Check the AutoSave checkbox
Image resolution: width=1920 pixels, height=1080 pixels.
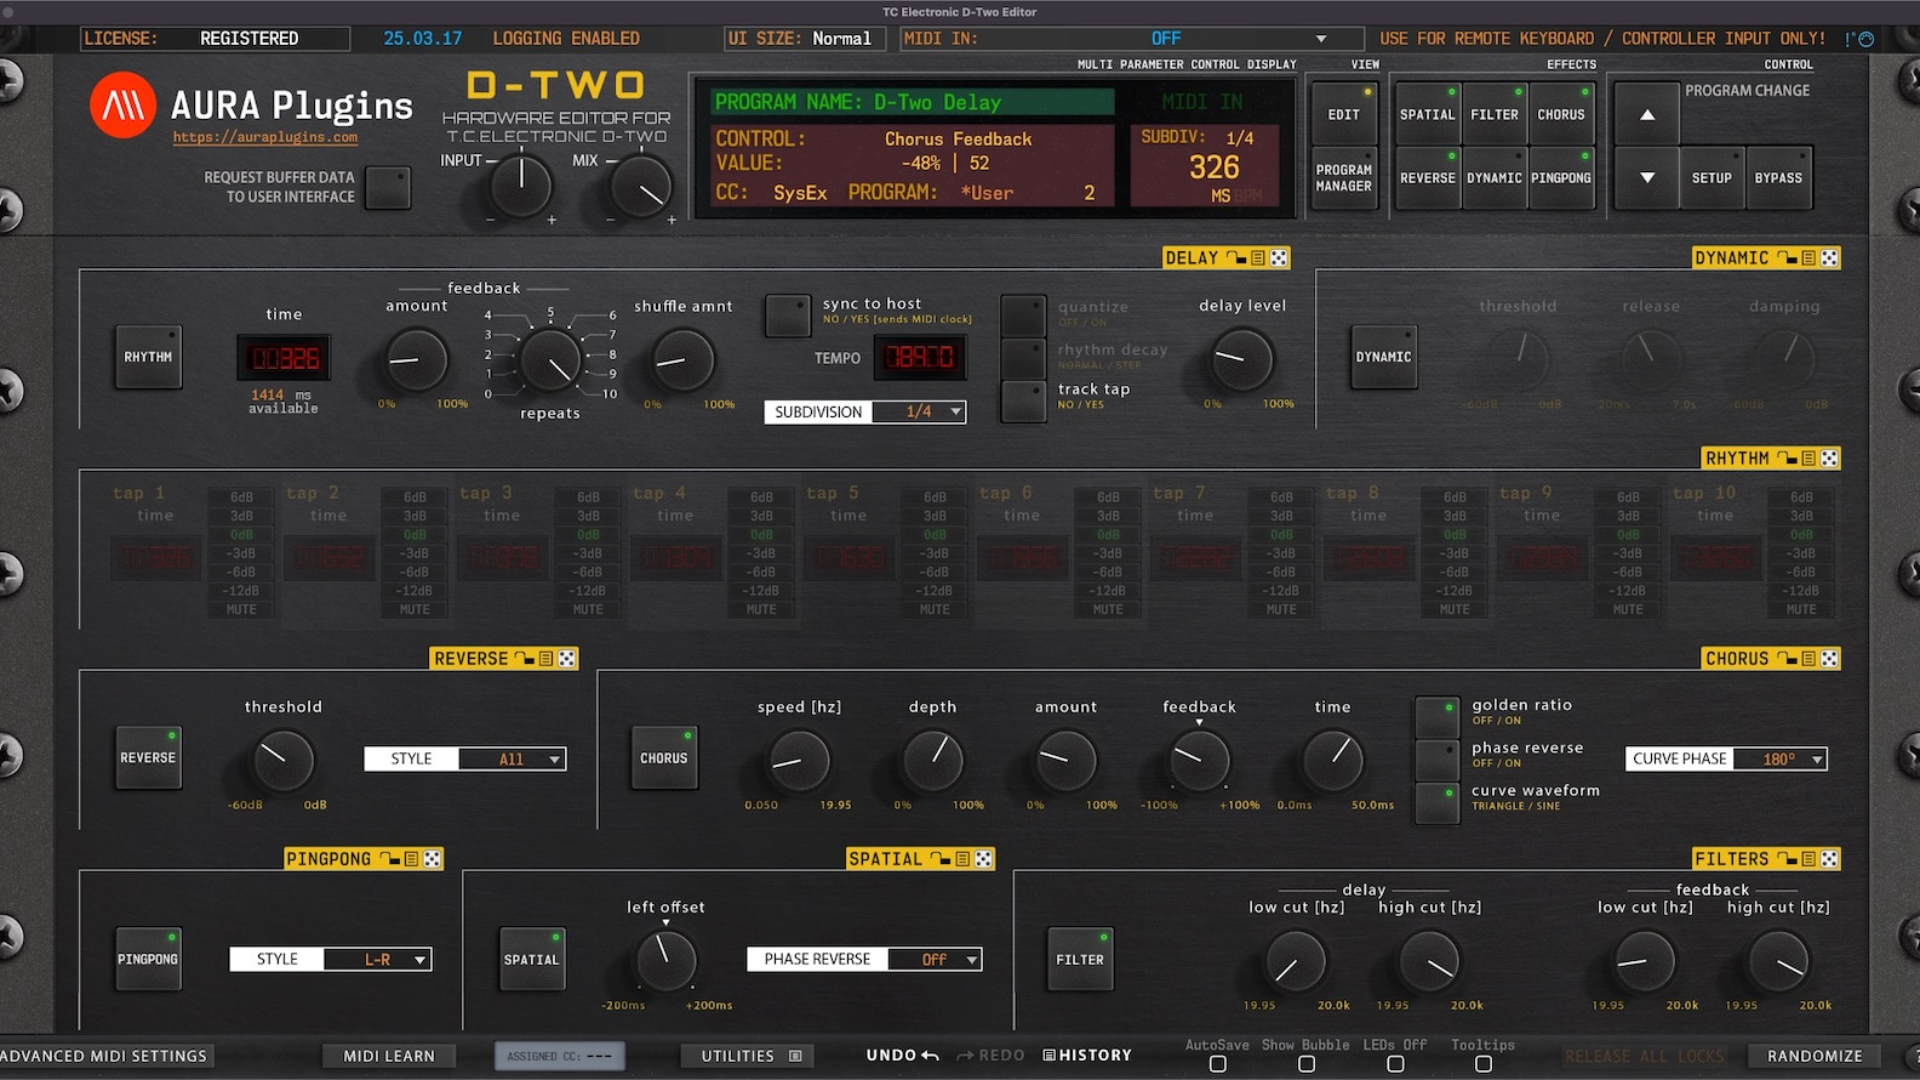pos(1217,1064)
